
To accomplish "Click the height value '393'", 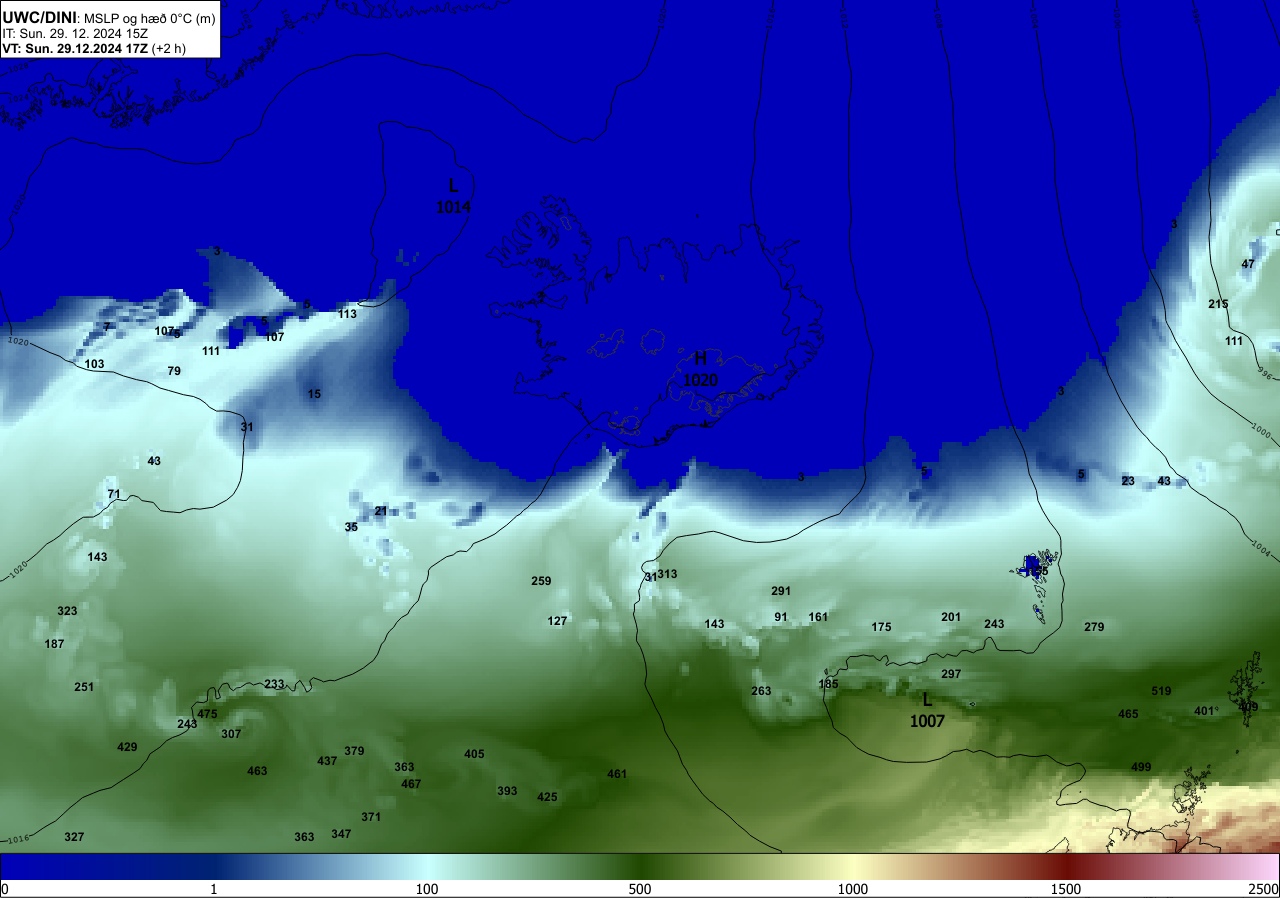I will coord(507,791).
